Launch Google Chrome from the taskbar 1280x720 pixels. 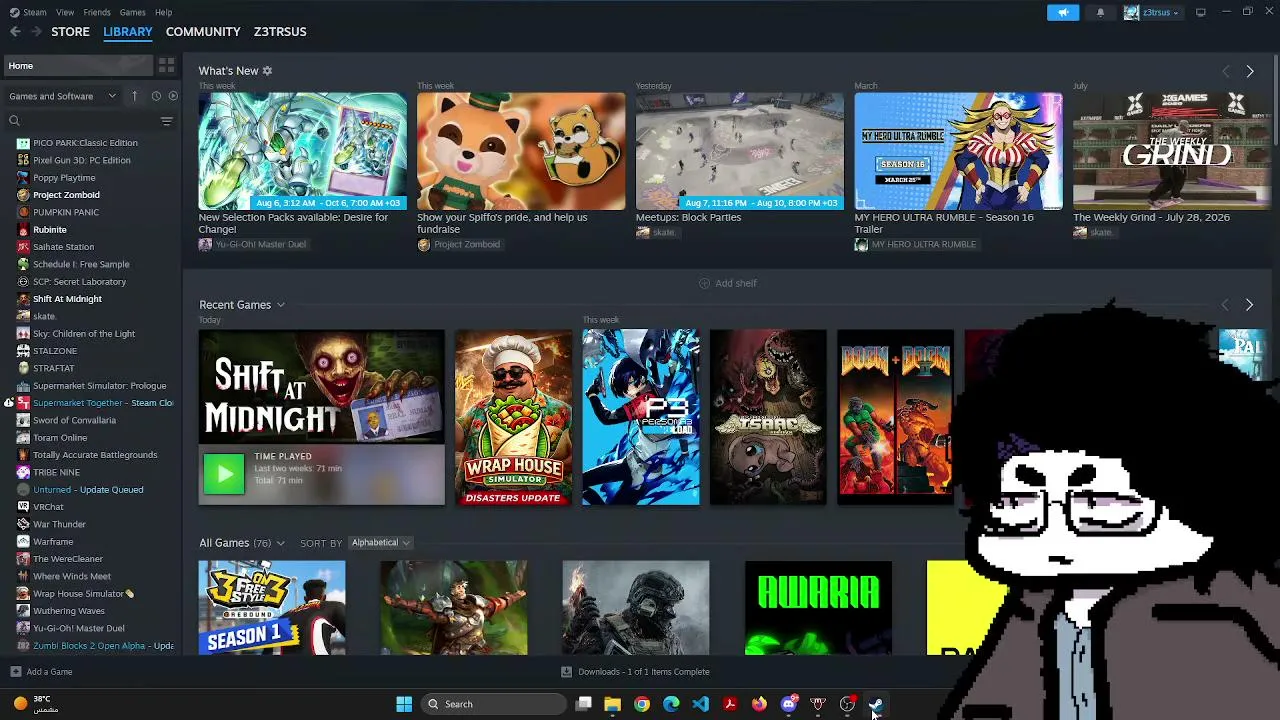642,704
